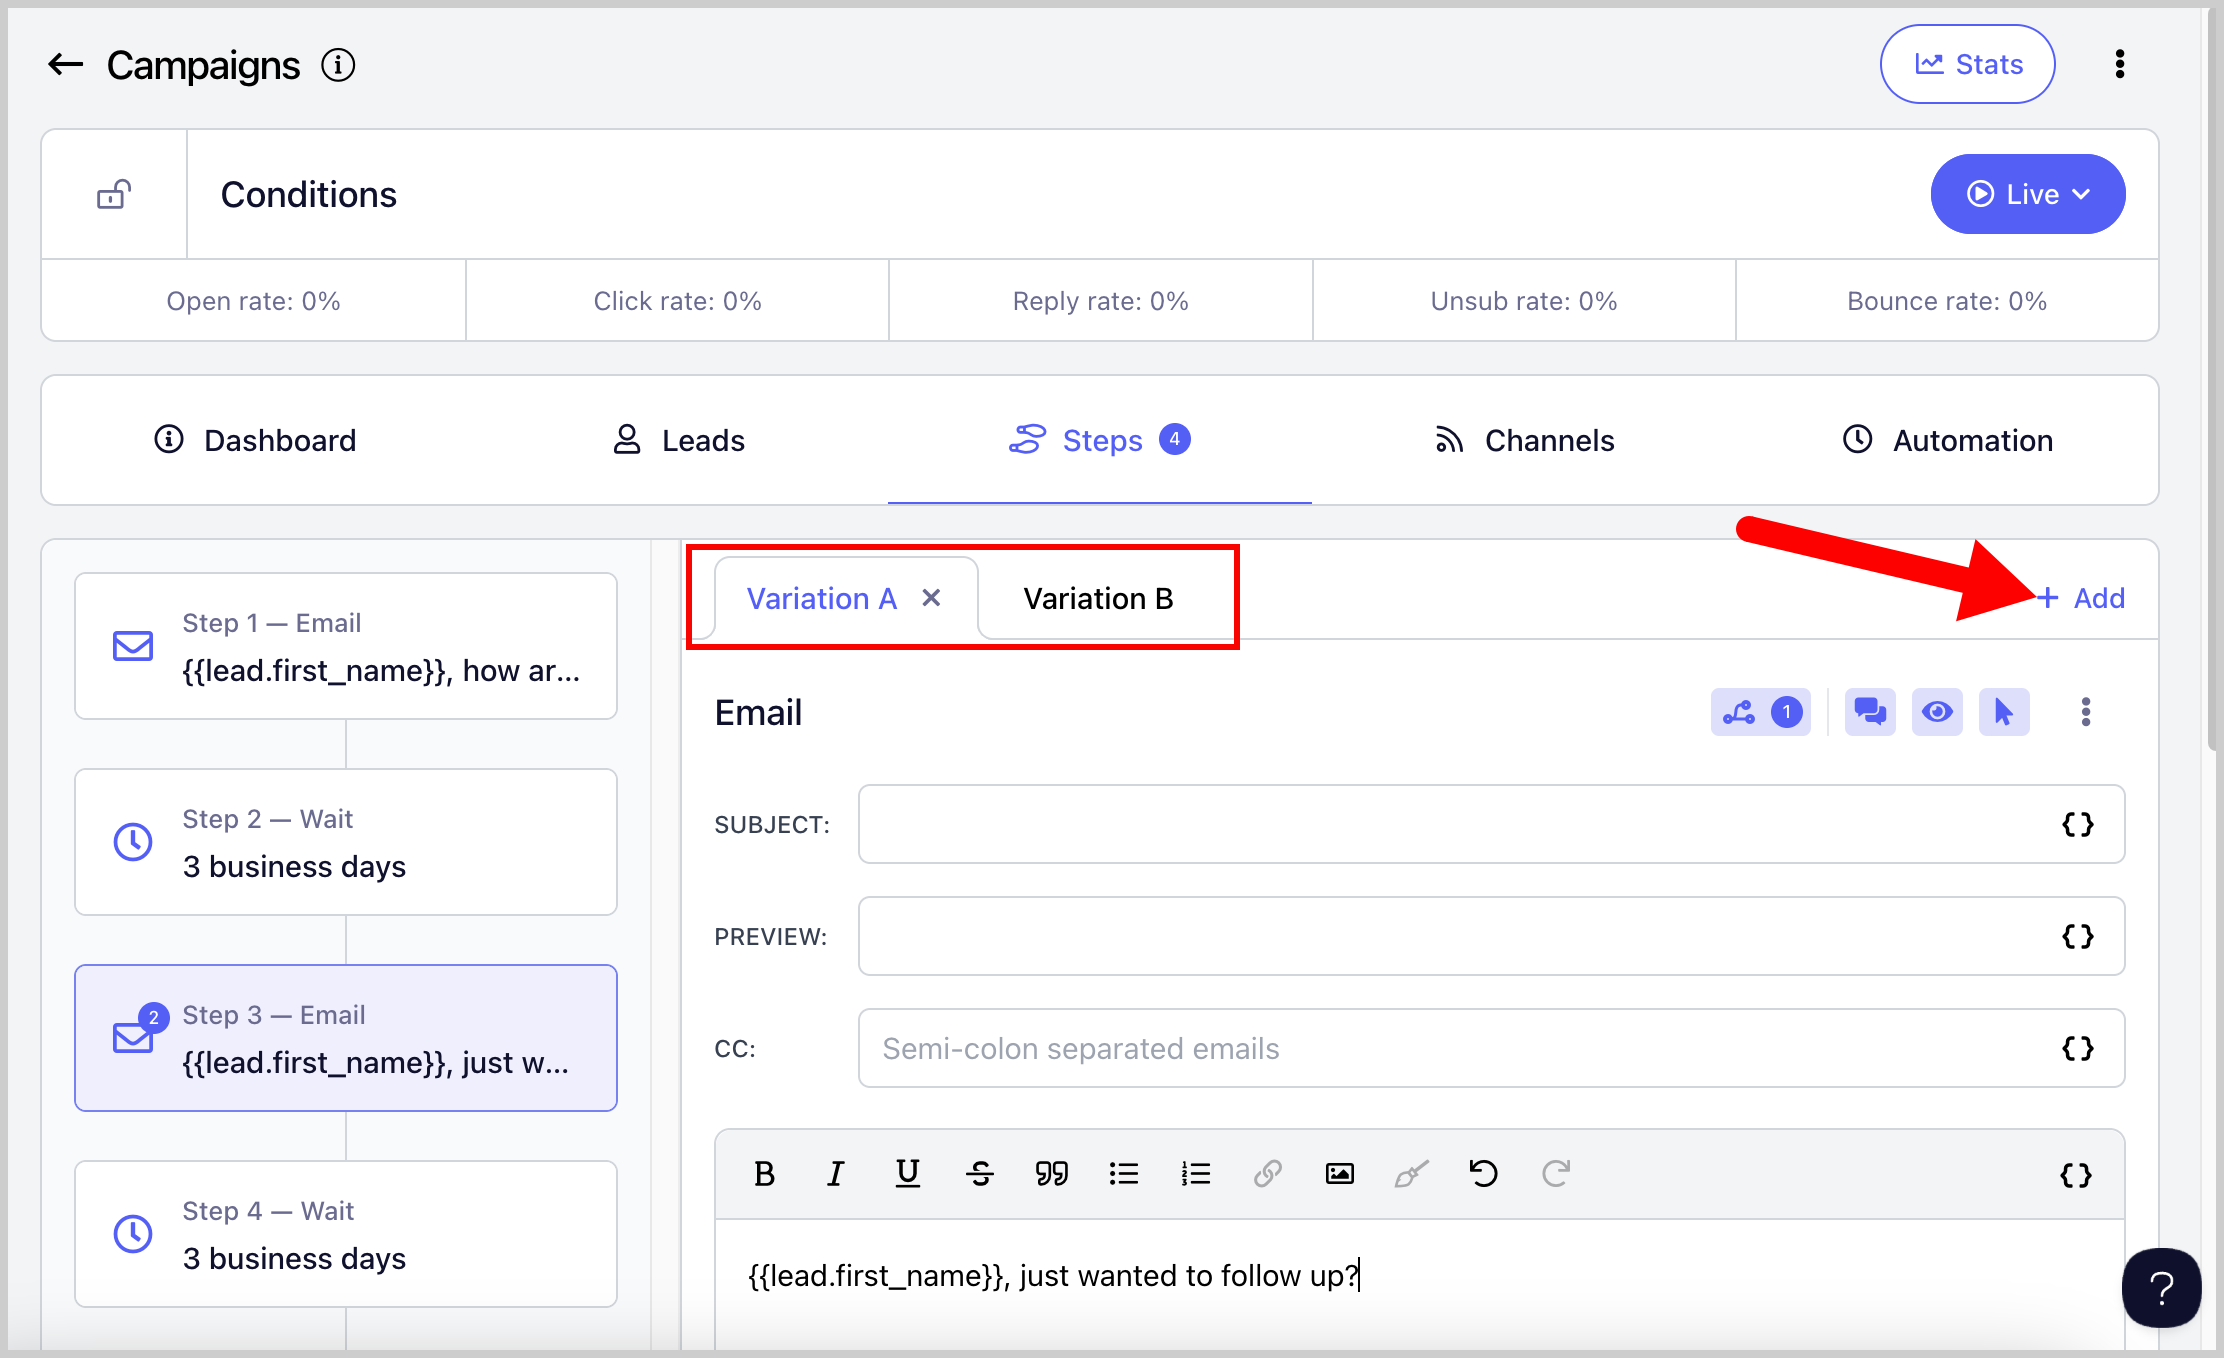This screenshot has width=2224, height=1358.
Task: Expand the Live status dropdown
Action: click(x=2027, y=194)
